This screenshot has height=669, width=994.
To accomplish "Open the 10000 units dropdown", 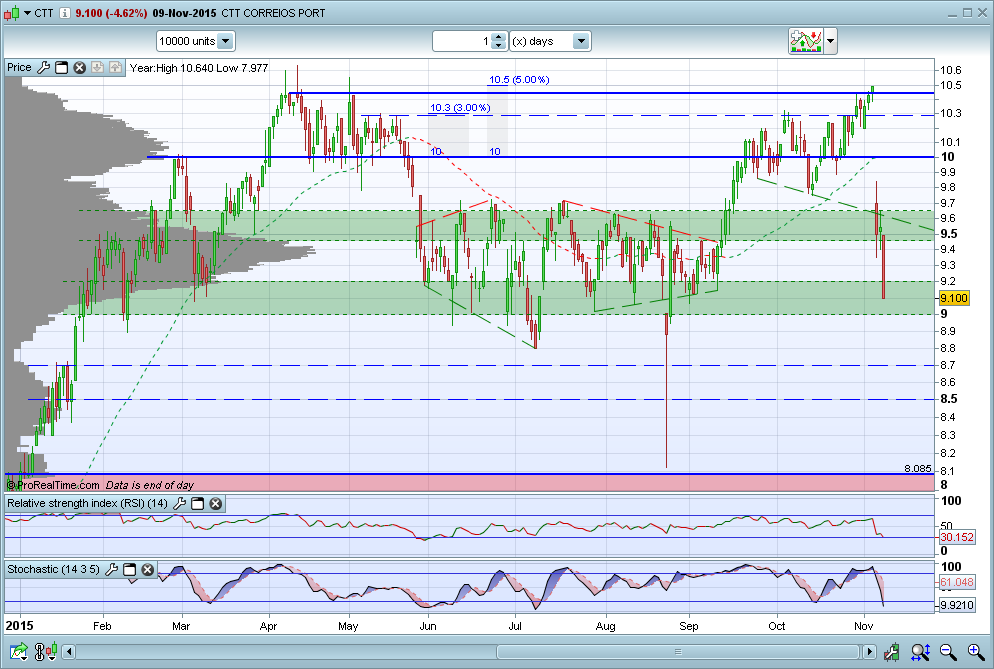I will click(225, 41).
